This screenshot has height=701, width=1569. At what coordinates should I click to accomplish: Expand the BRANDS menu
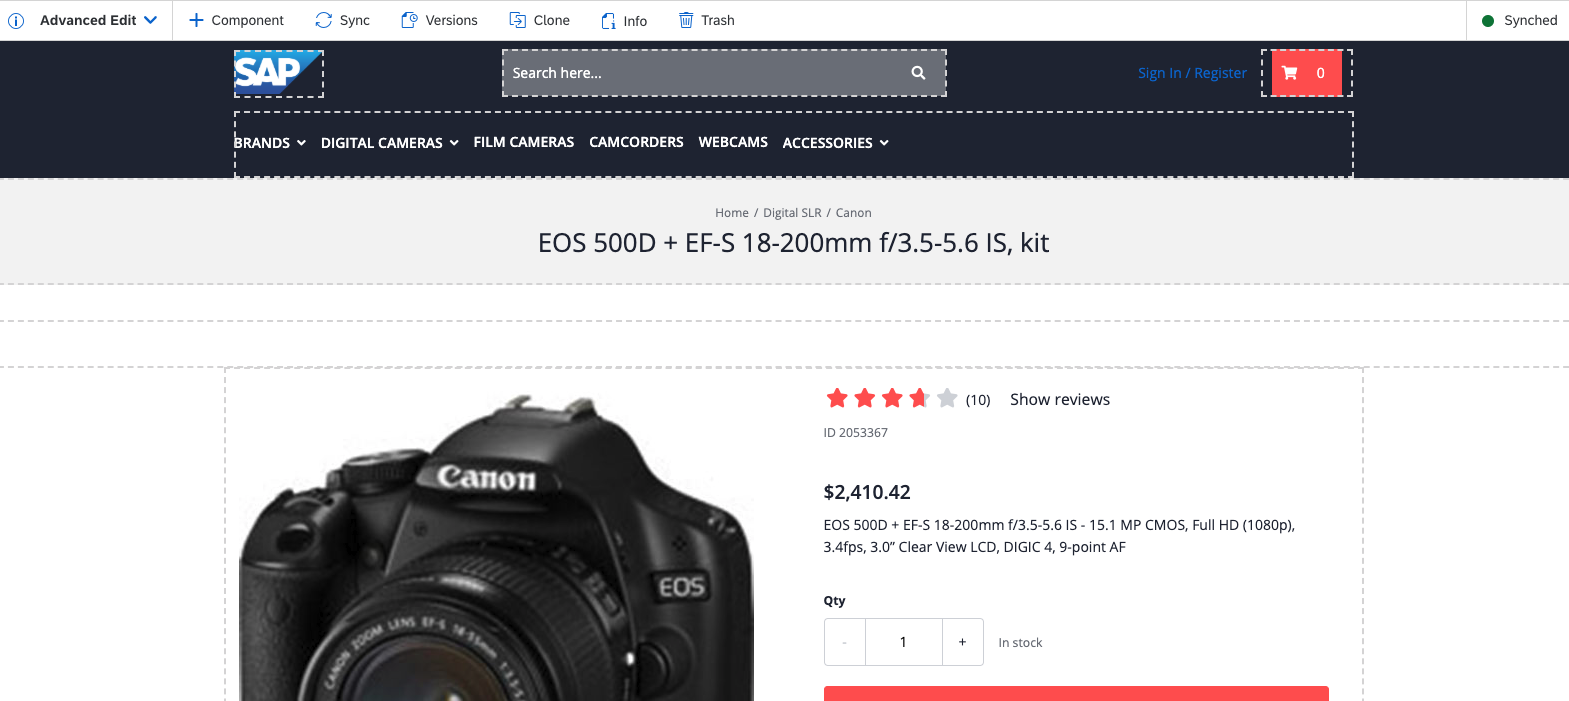tap(270, 143)
